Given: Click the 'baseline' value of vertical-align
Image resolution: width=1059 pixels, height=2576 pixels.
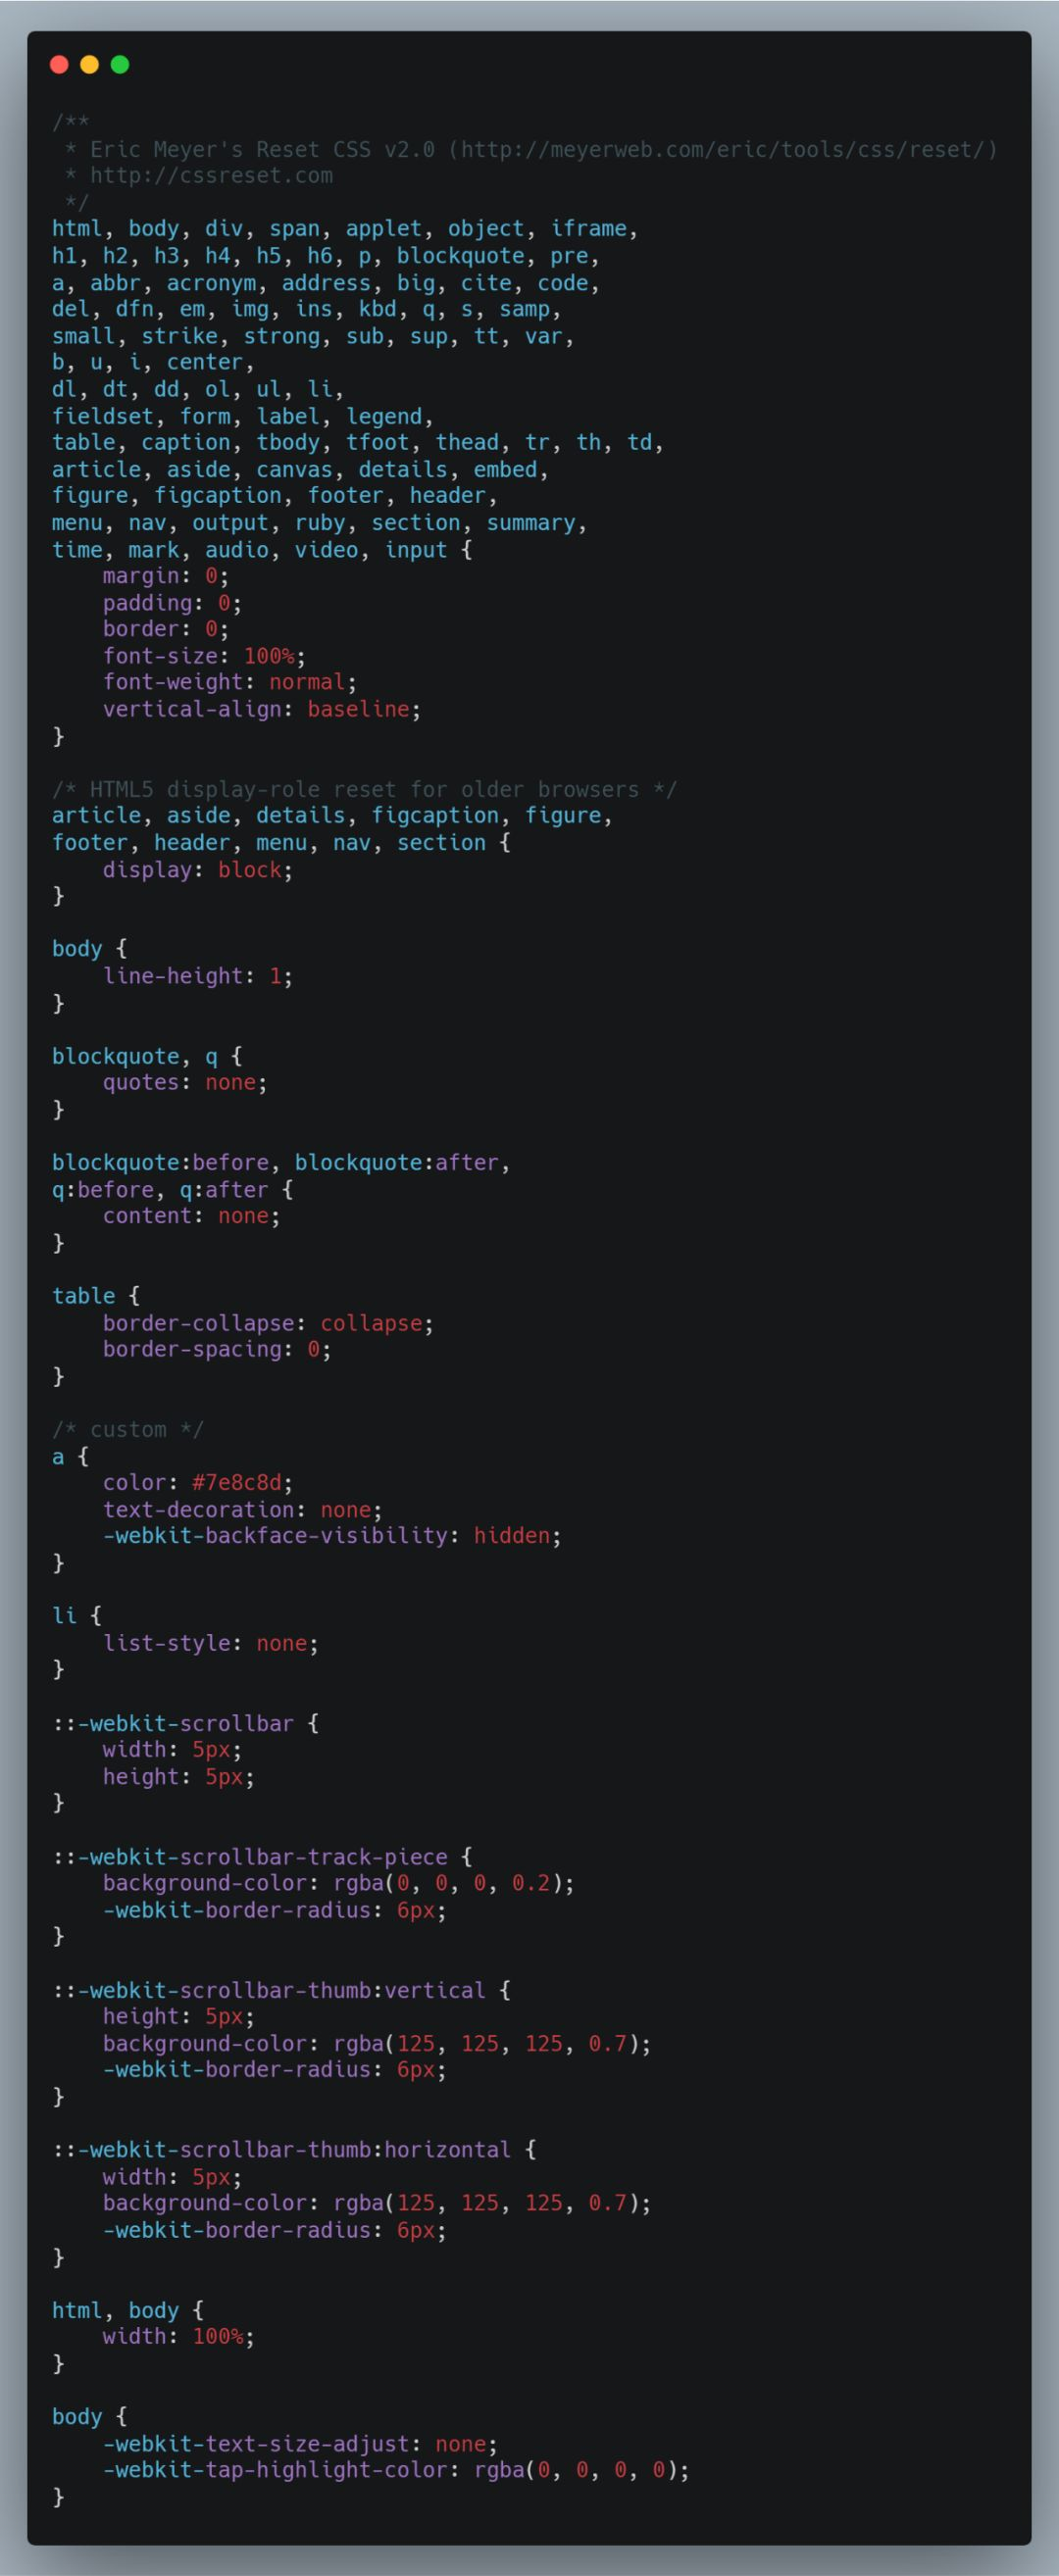Looking at the screenshot, I should tap(359, 709).
